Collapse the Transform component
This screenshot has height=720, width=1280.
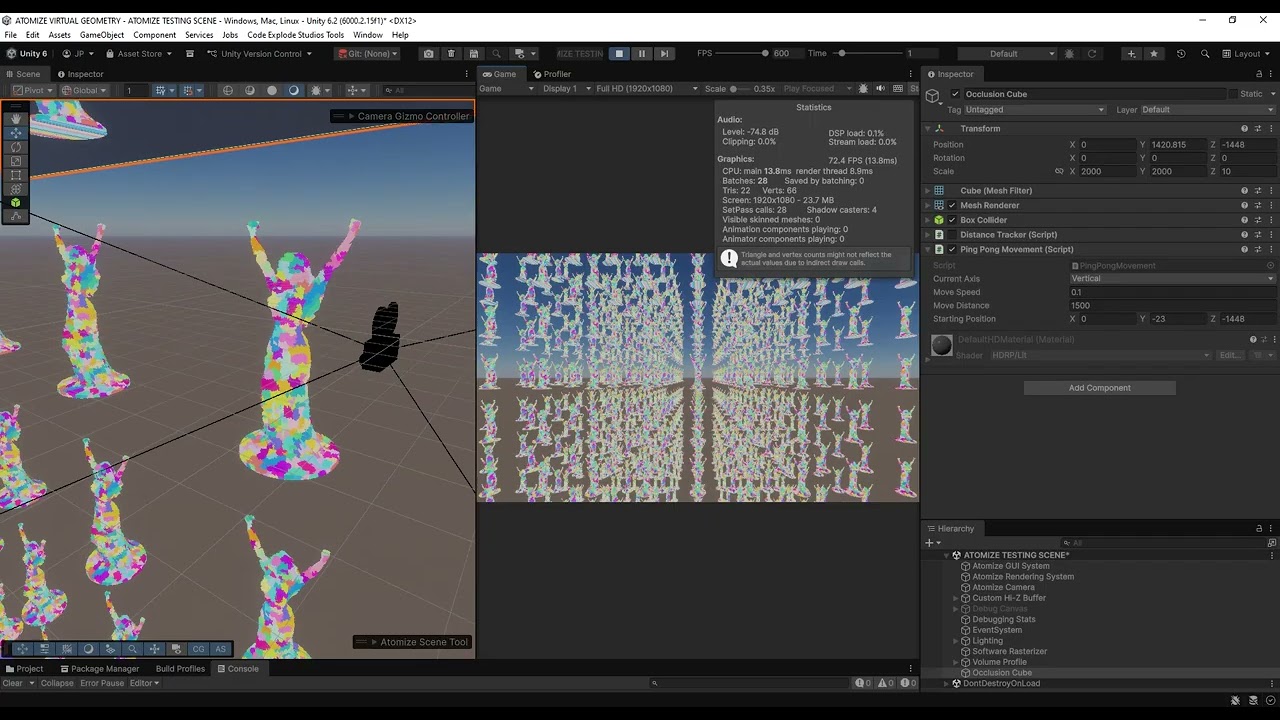click(x=927, y=129)
